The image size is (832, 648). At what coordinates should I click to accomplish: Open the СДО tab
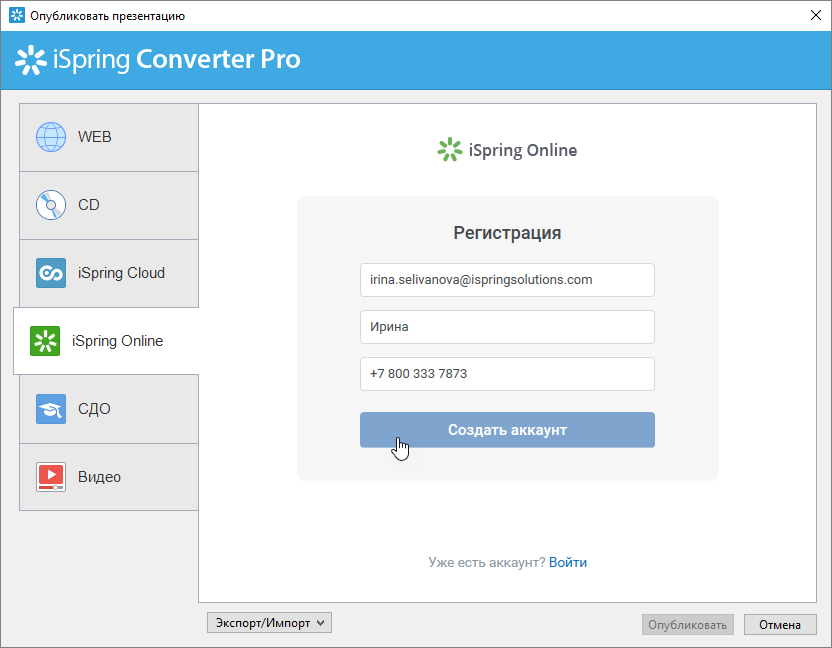point(109,409)
